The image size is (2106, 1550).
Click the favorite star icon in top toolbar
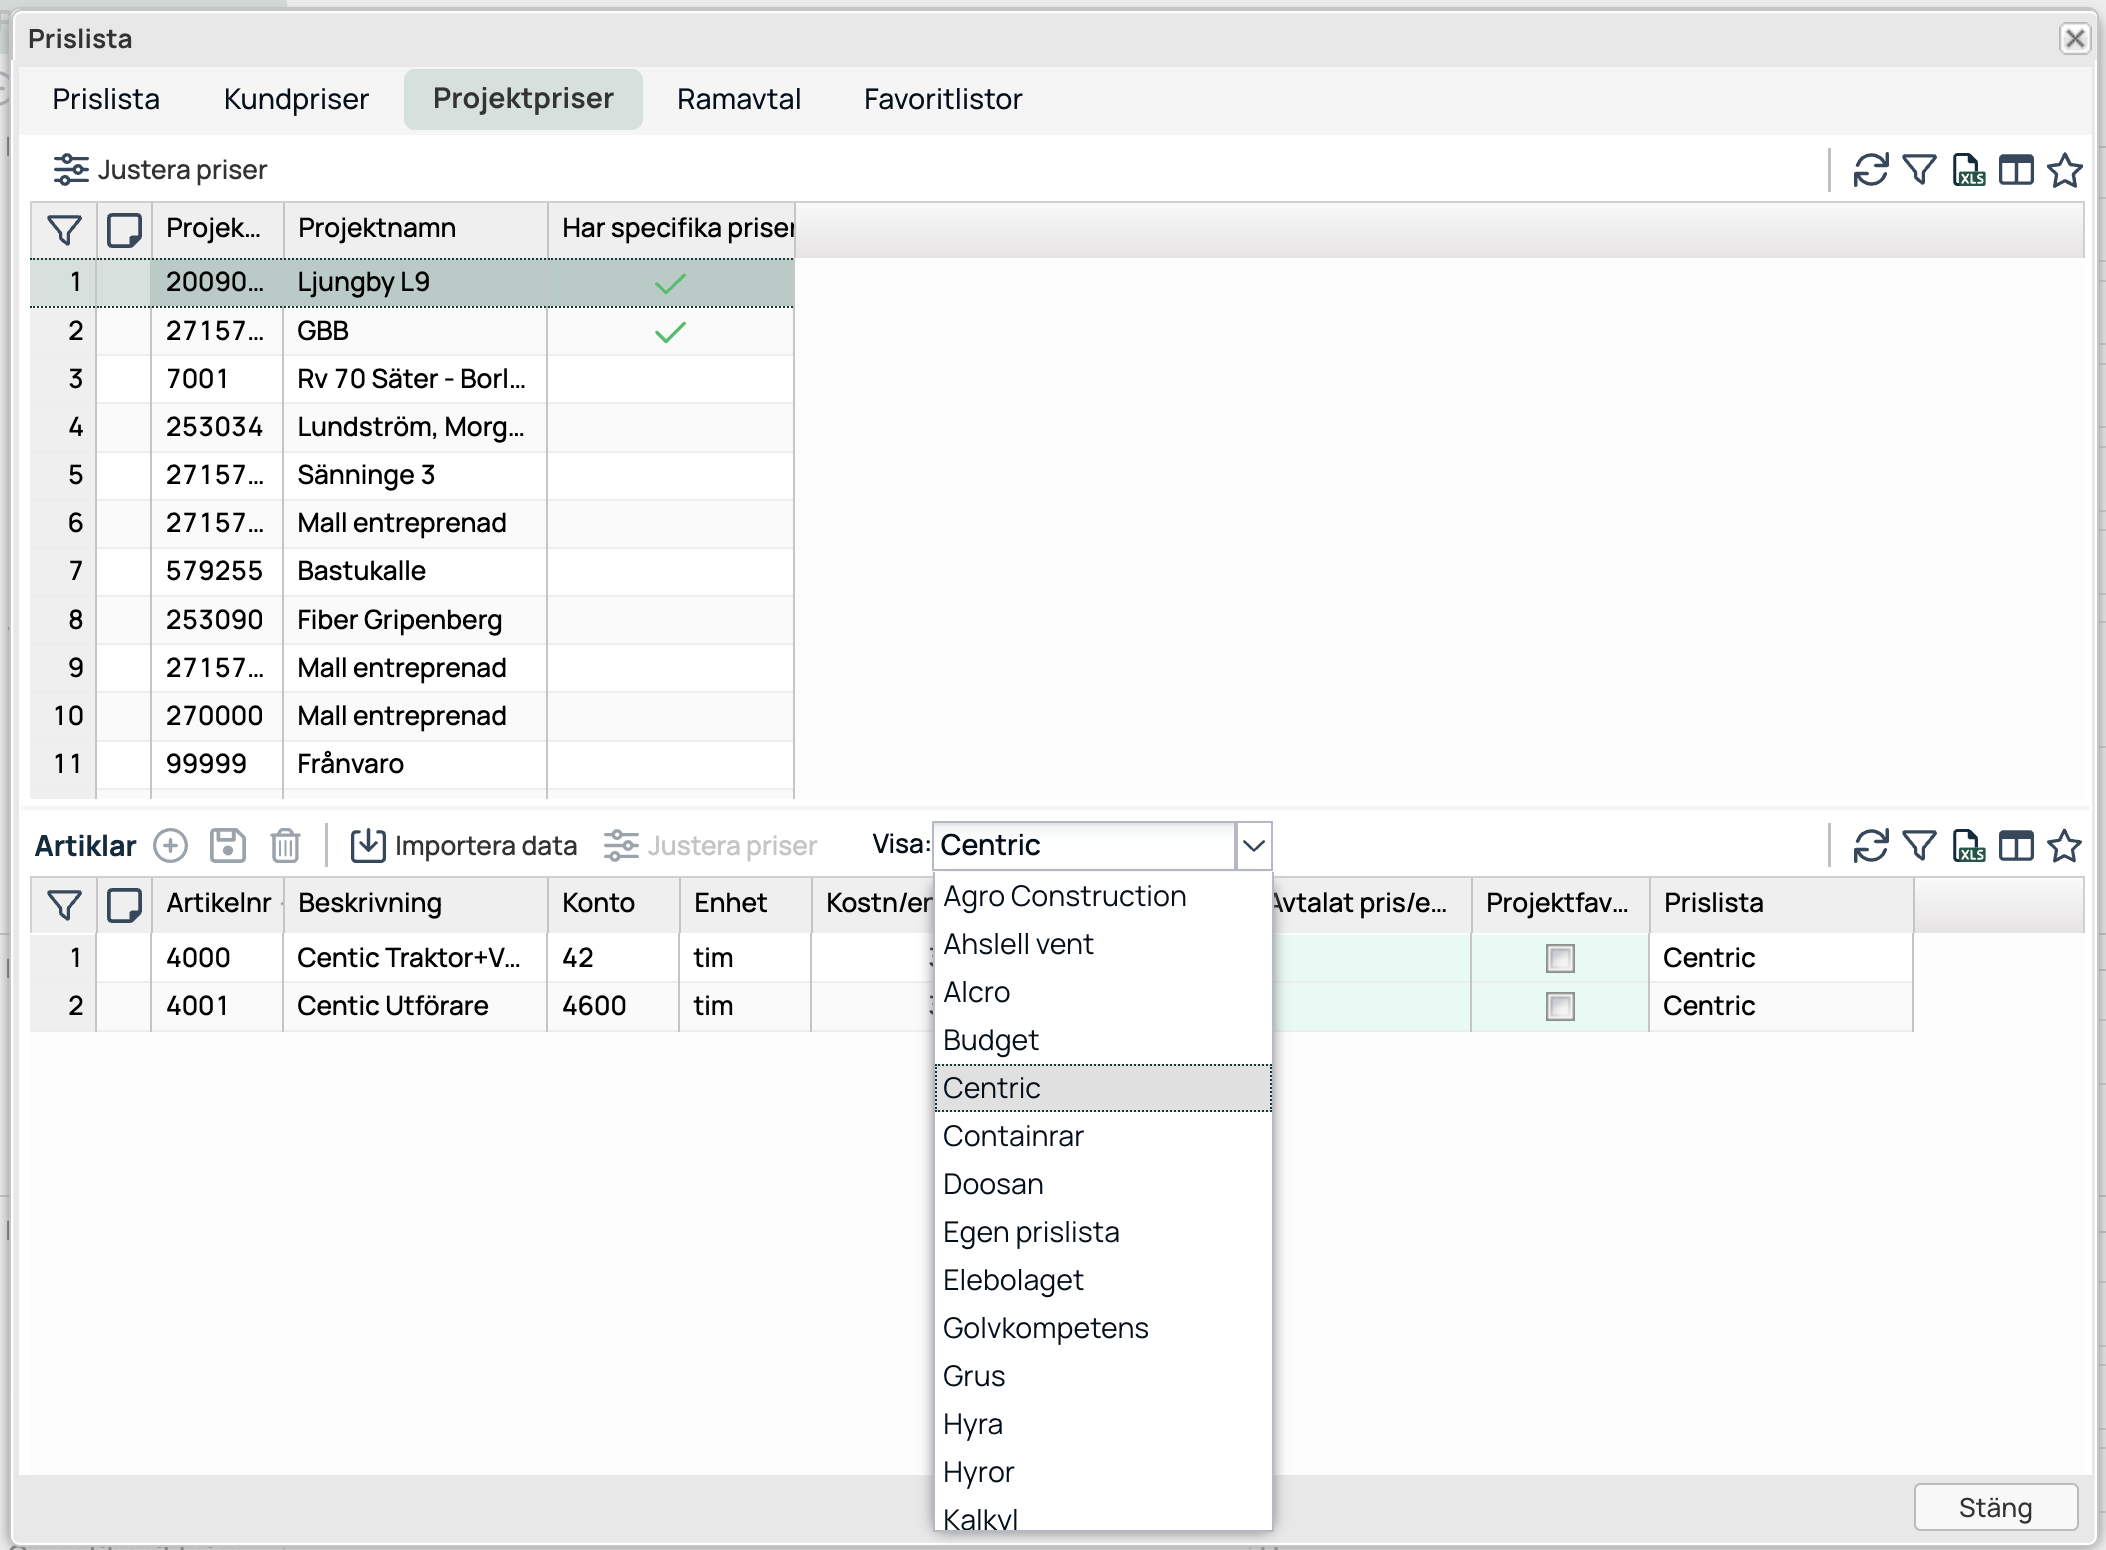point(2064,170)
